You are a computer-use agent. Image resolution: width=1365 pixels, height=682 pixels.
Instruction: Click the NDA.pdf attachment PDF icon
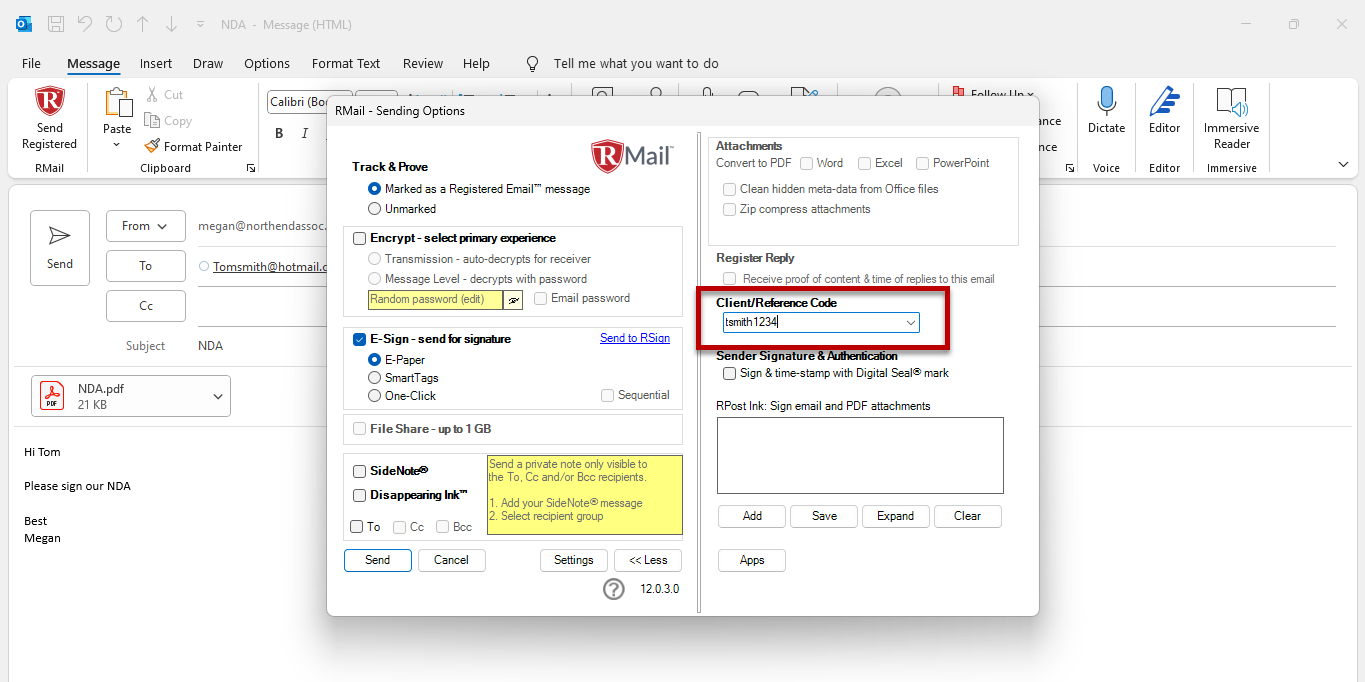click(x=52, y=396)
